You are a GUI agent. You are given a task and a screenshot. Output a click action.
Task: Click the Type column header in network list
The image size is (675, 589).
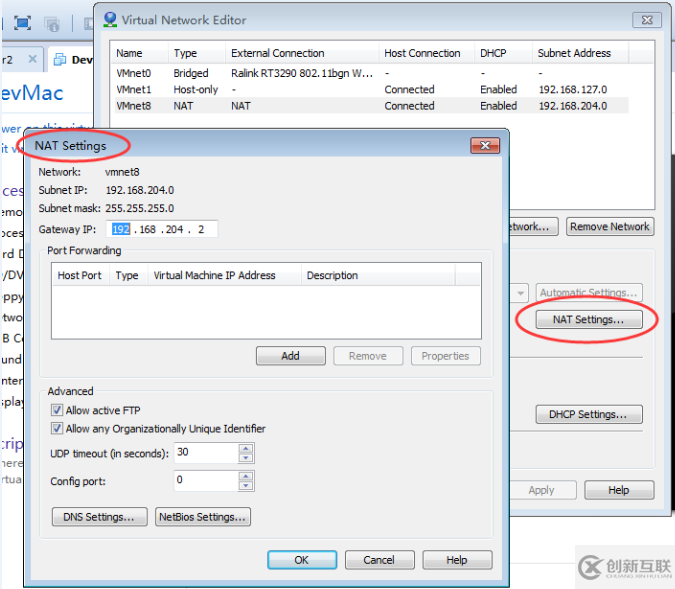tap(197, 53)
